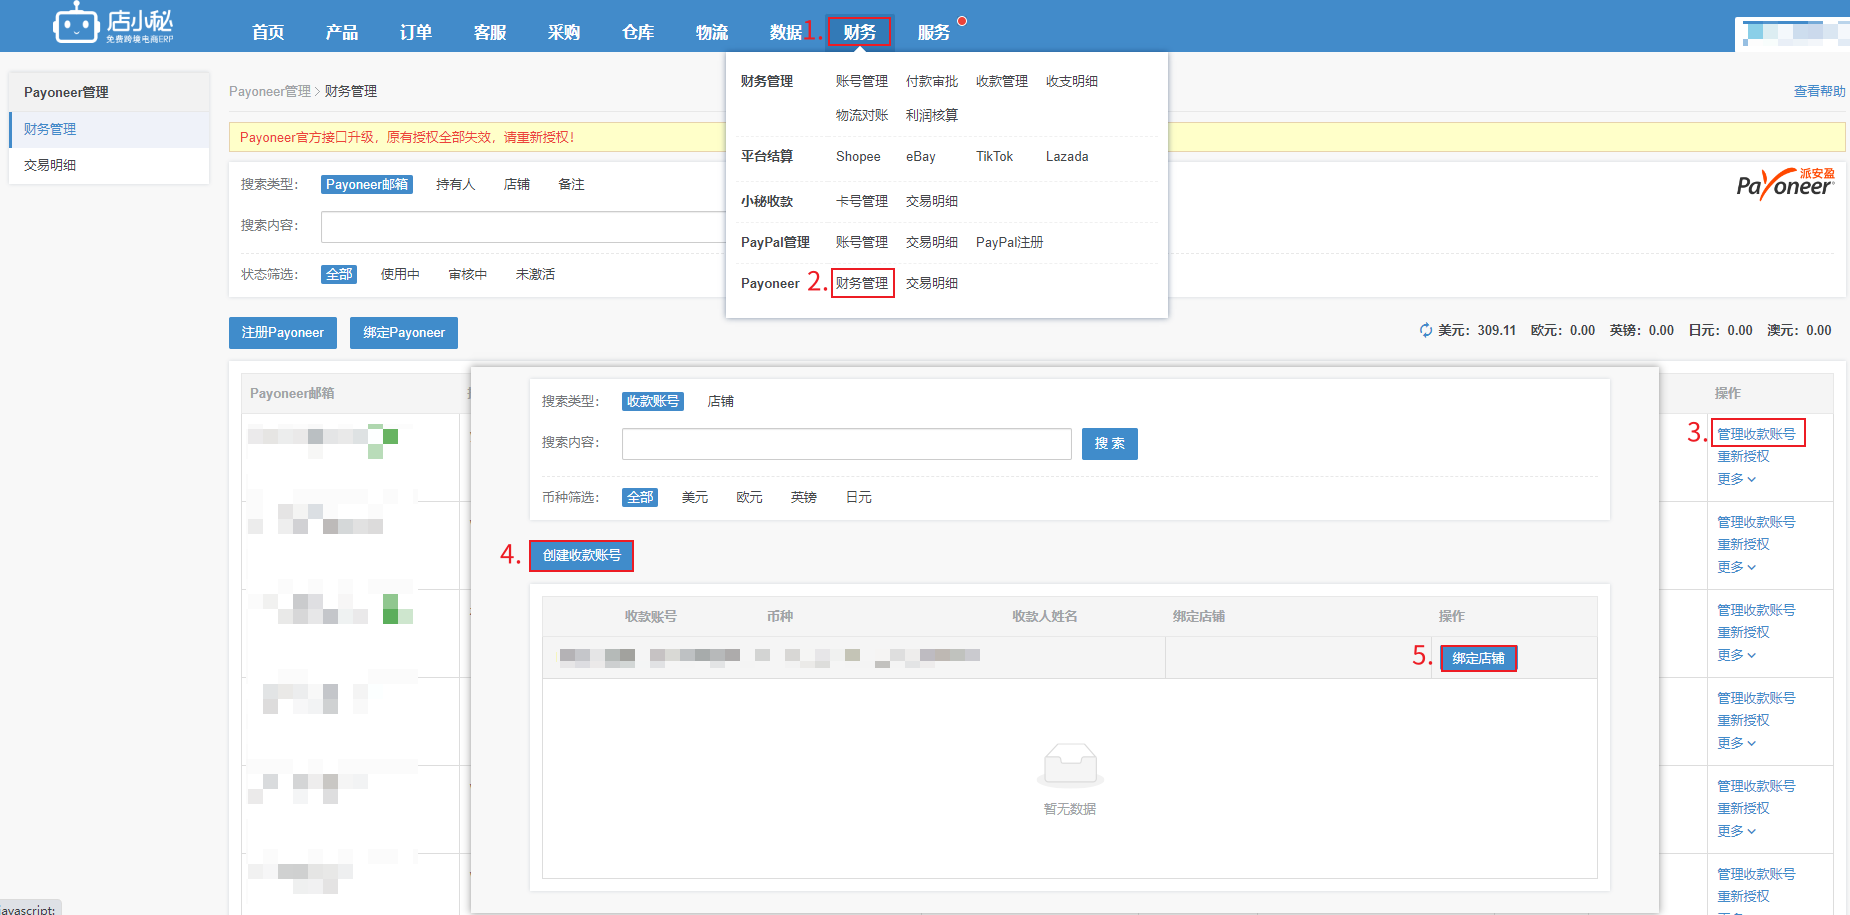Screen dimensions: 1850x915
Task: Expand 更多 dropdown in the third row
Action: tap(1737, 655)
